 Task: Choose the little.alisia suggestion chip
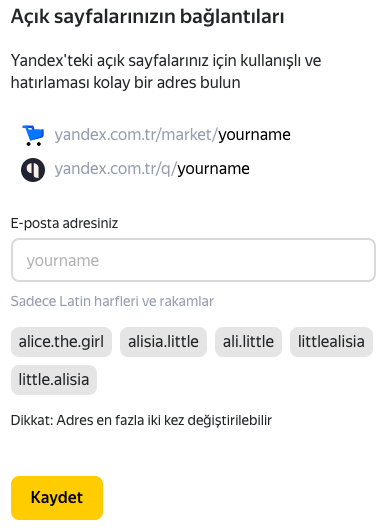click(54, 380)
